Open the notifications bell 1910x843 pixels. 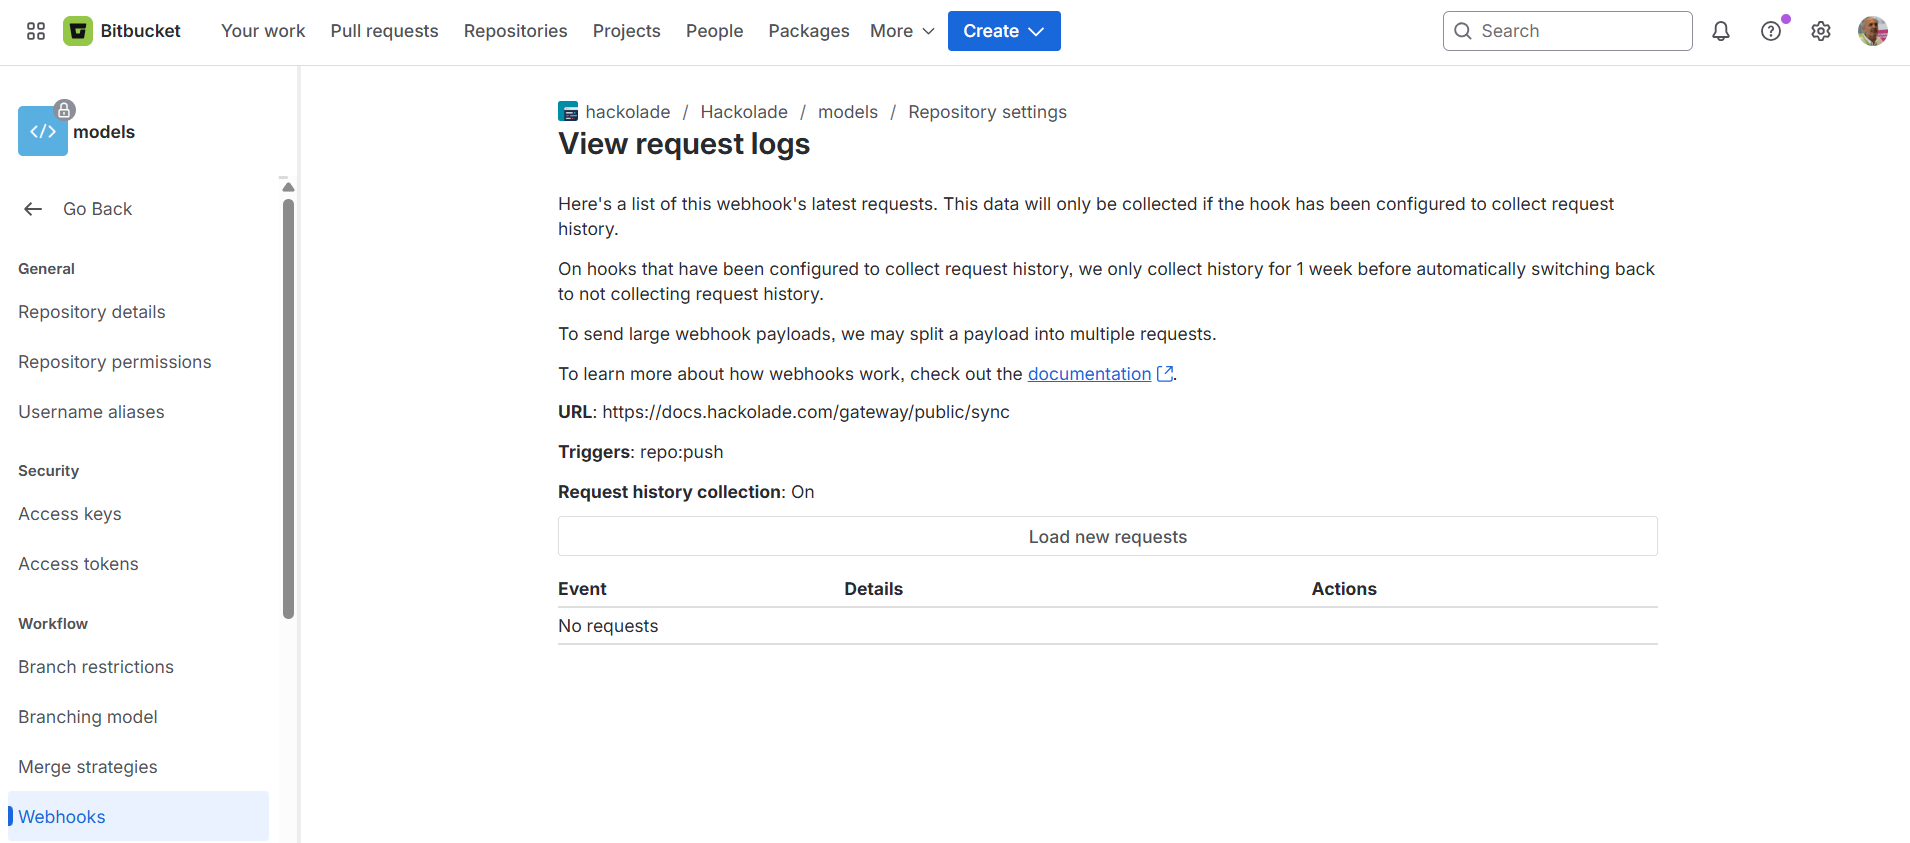coord(1721,31)
